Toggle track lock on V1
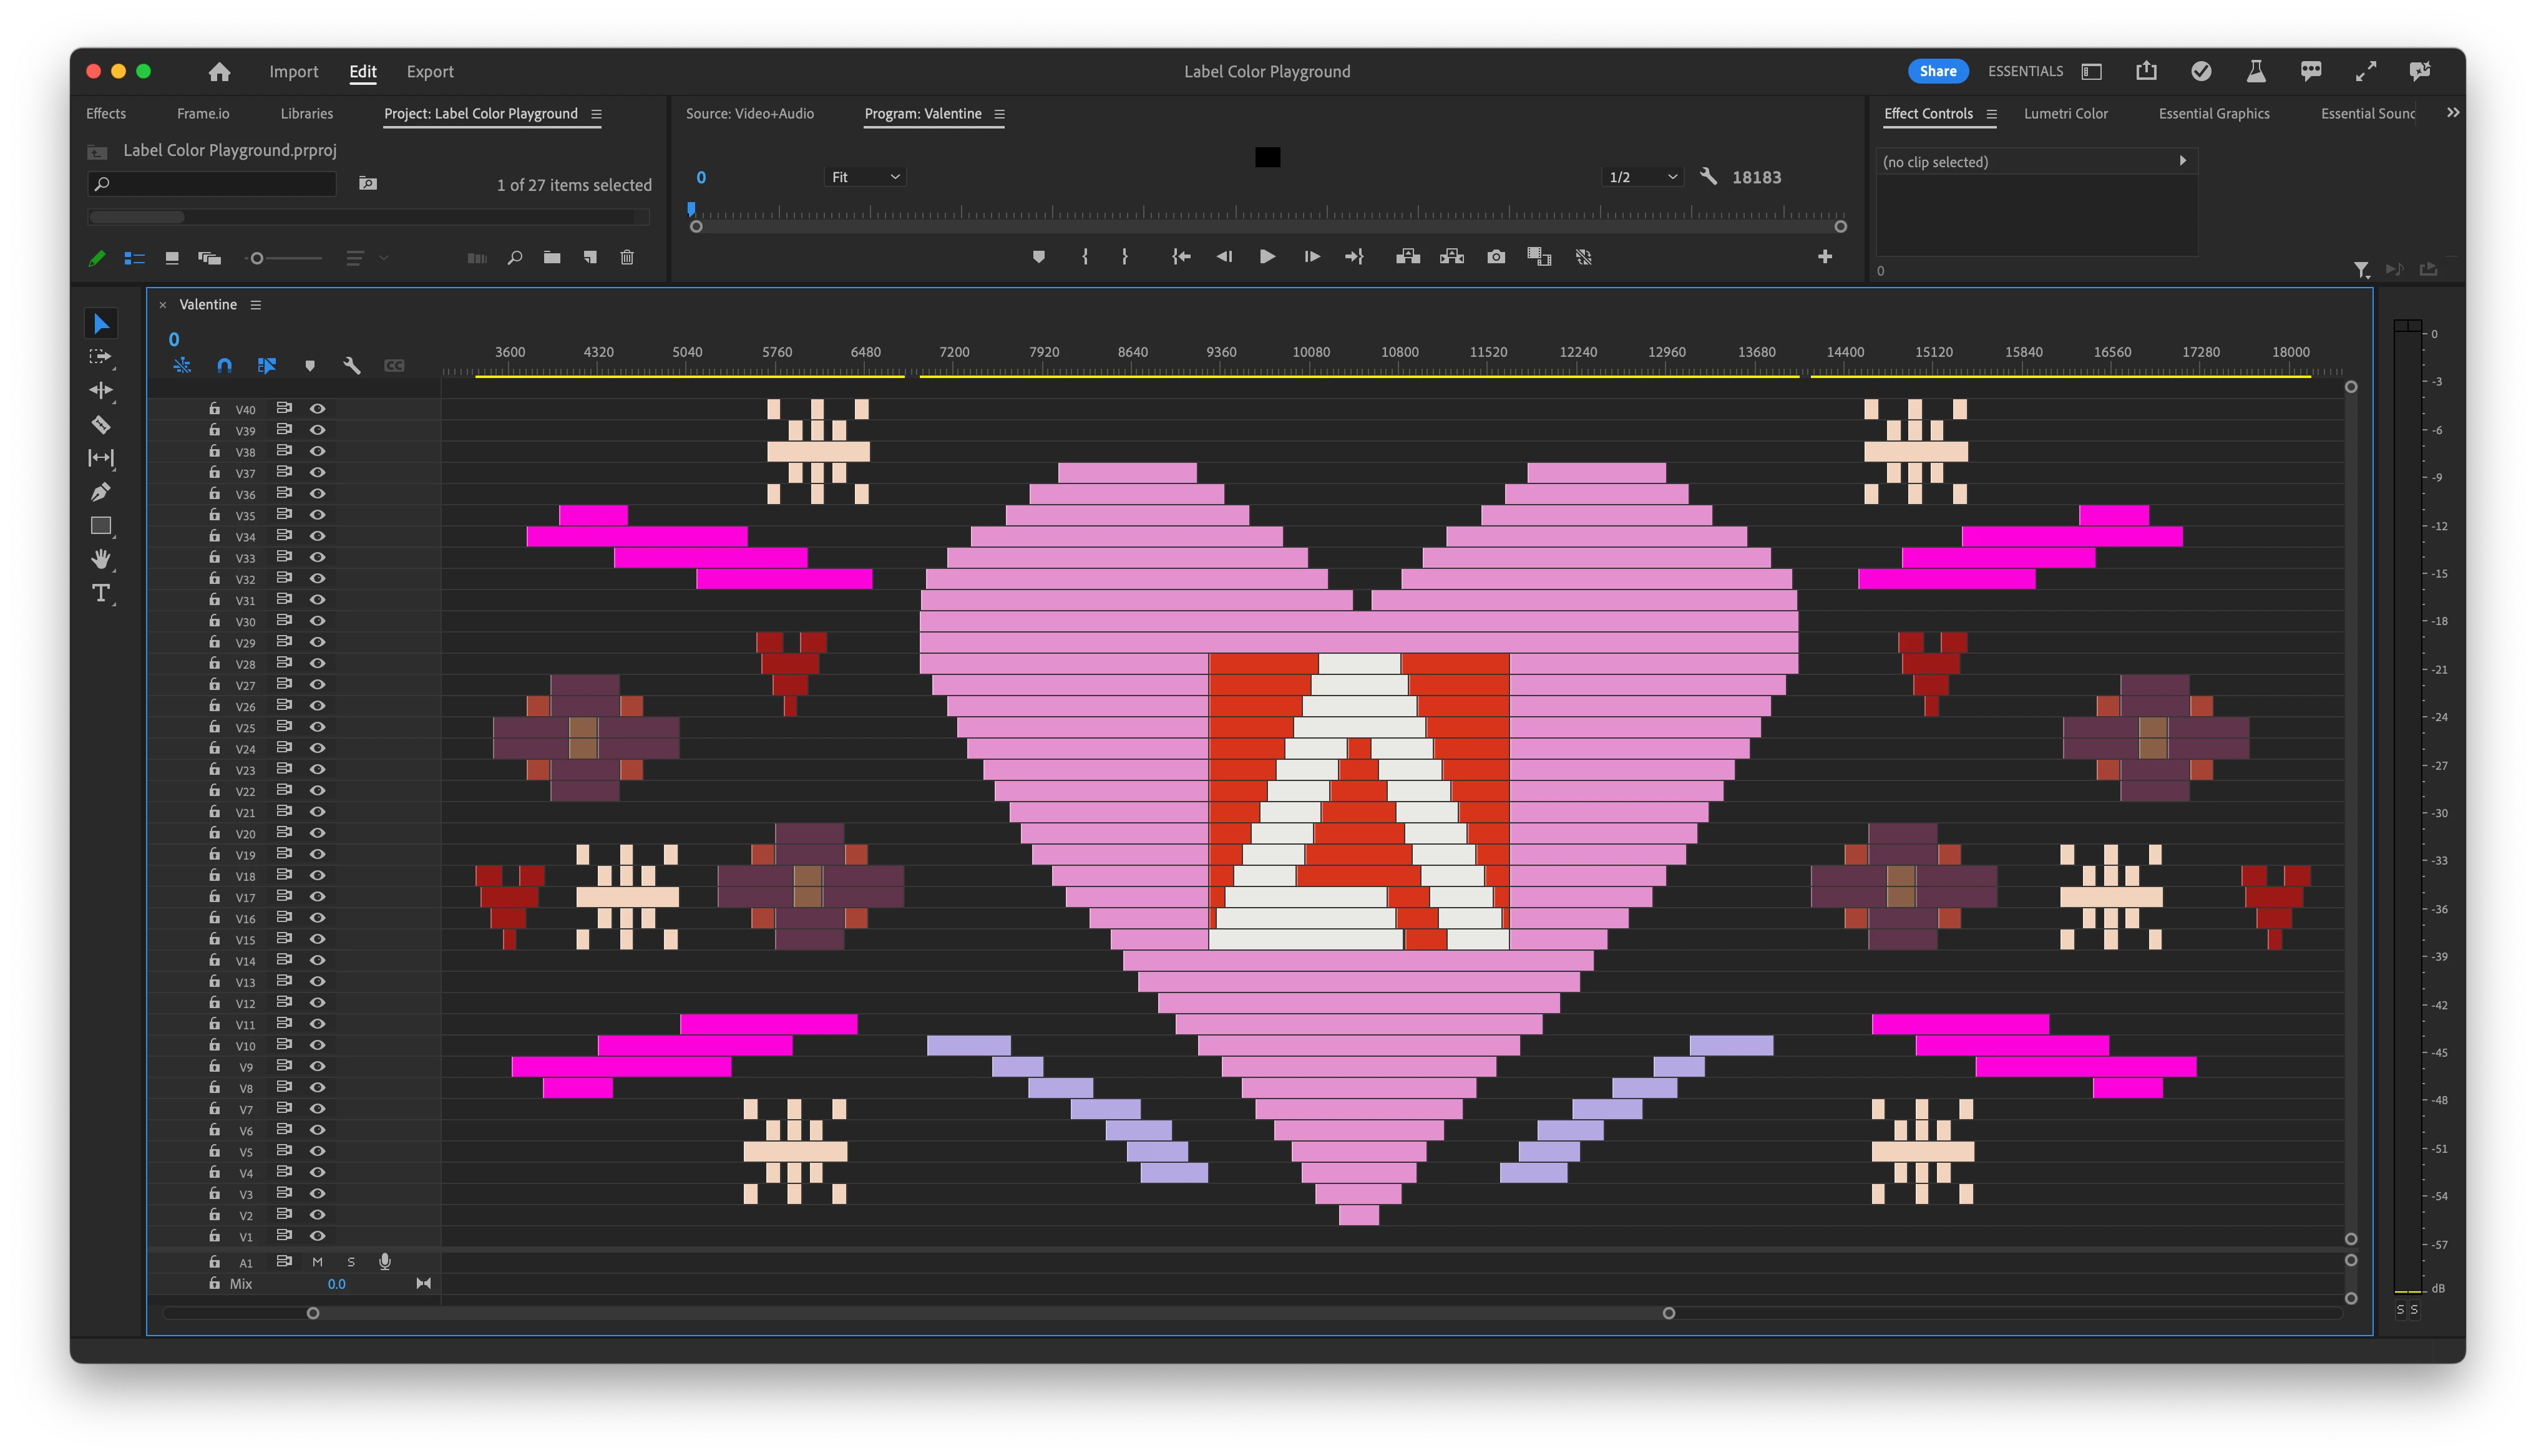The image size is (2536, 1456). pos(214,1236)
